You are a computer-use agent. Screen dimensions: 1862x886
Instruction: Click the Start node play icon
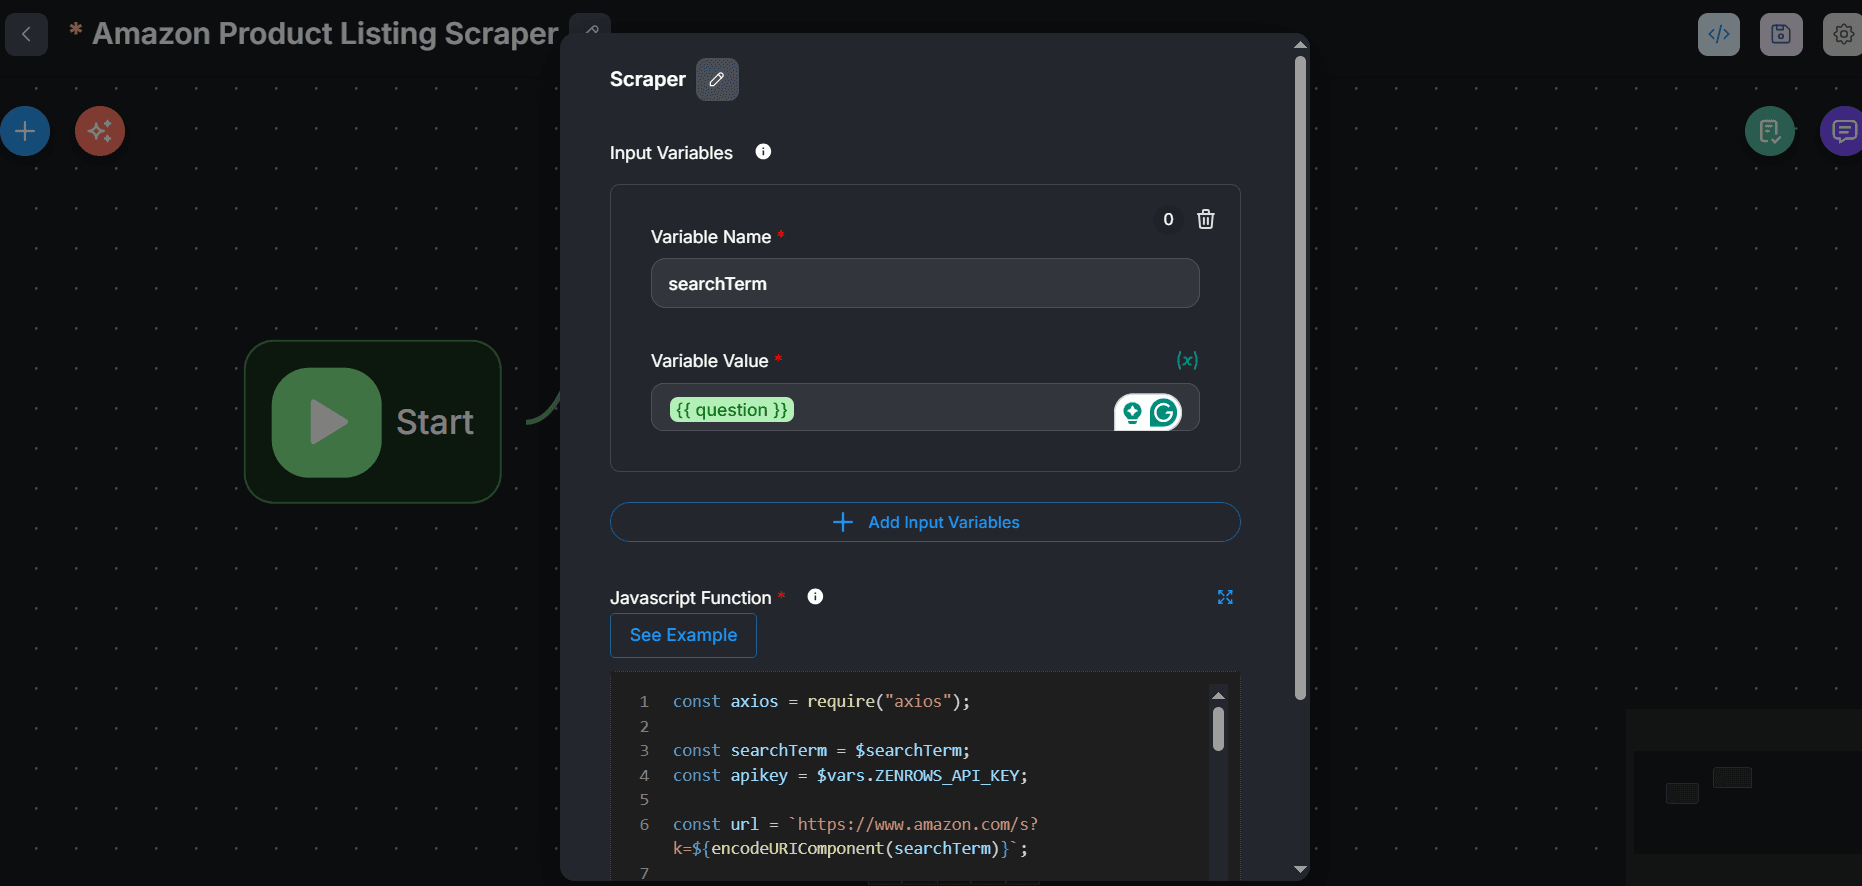pos(327,422)
